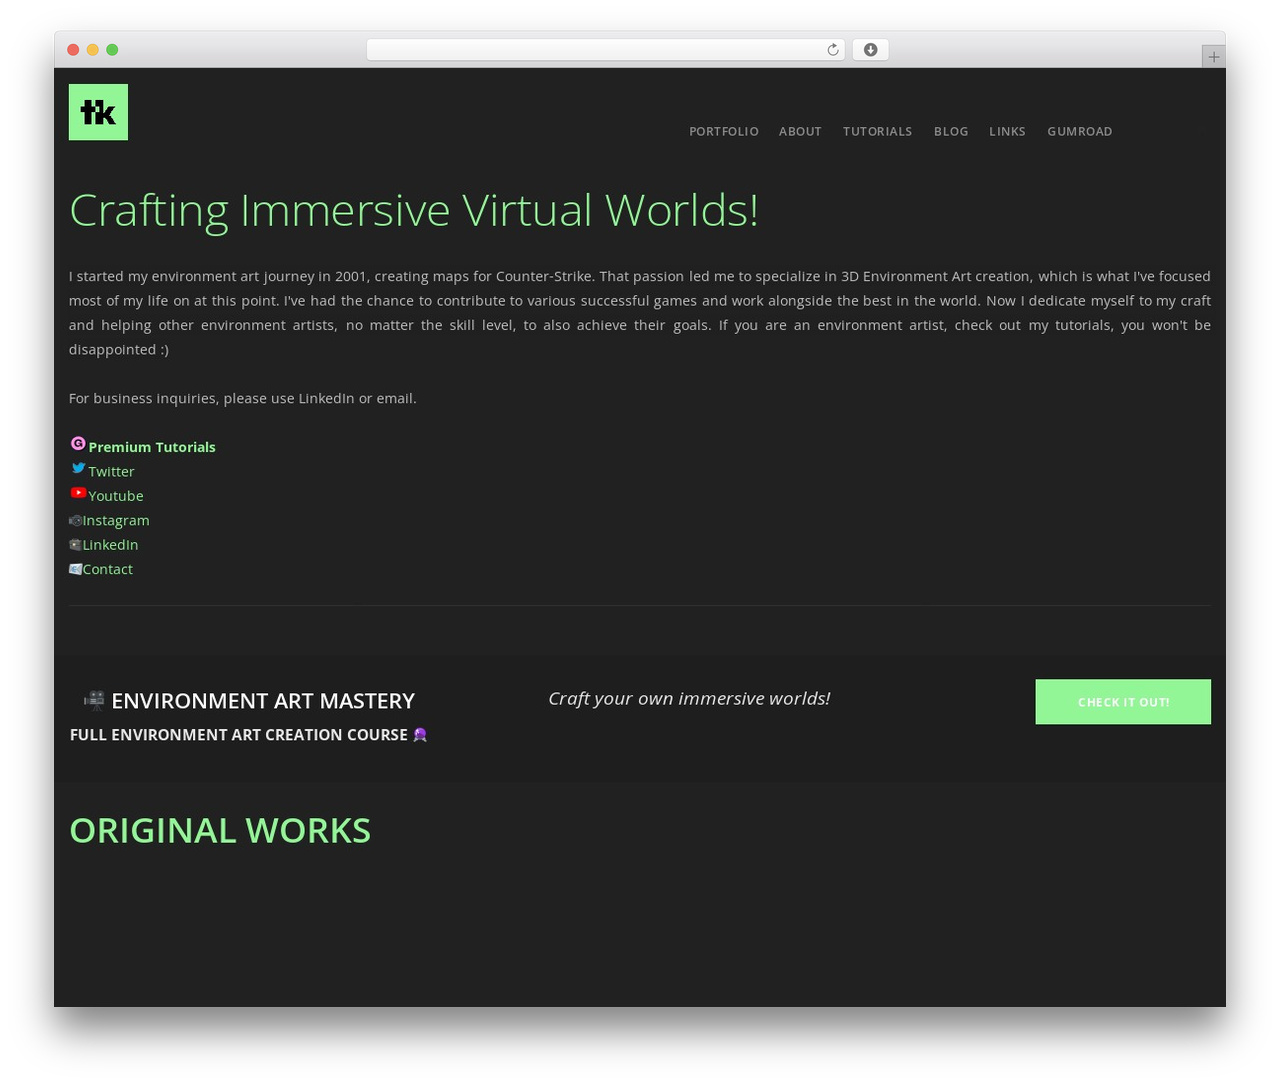Click the Original Works heading
This screenshot has height=1084, width=1280.
220,830
